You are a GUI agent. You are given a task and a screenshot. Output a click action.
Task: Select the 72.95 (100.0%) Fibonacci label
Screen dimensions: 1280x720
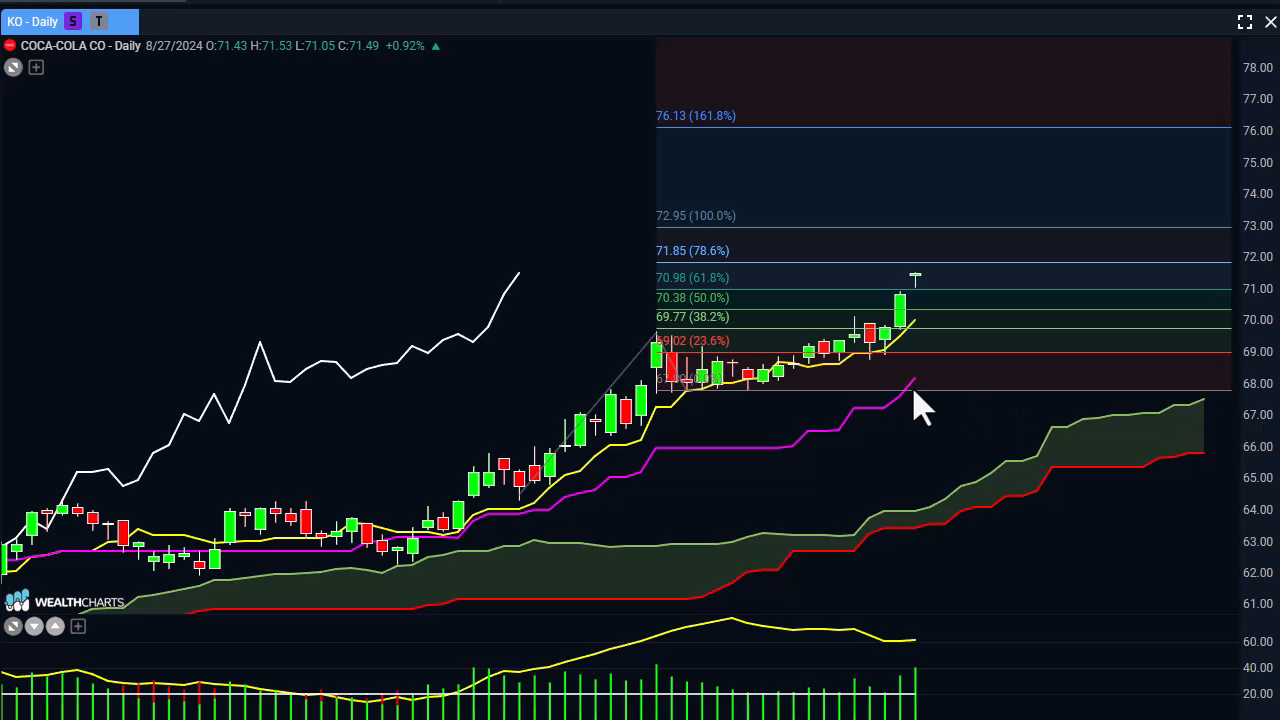(x=696, y=216)
